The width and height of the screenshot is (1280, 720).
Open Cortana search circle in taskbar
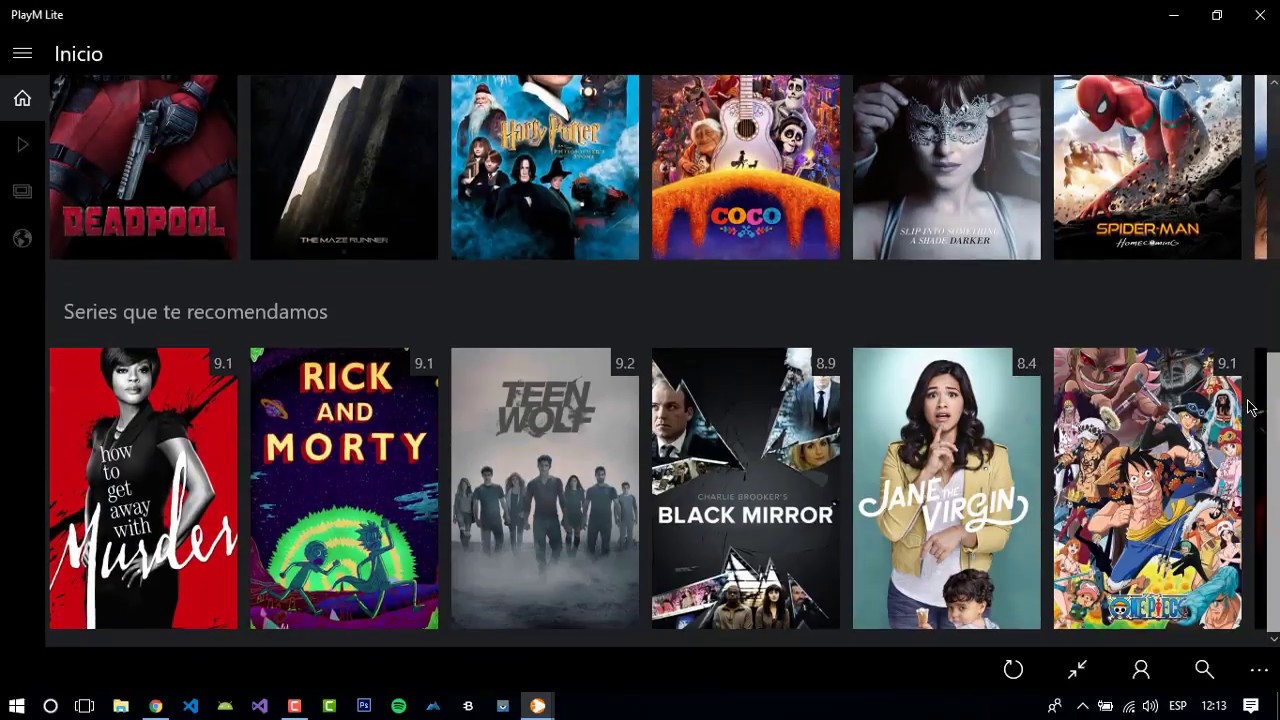50,706
